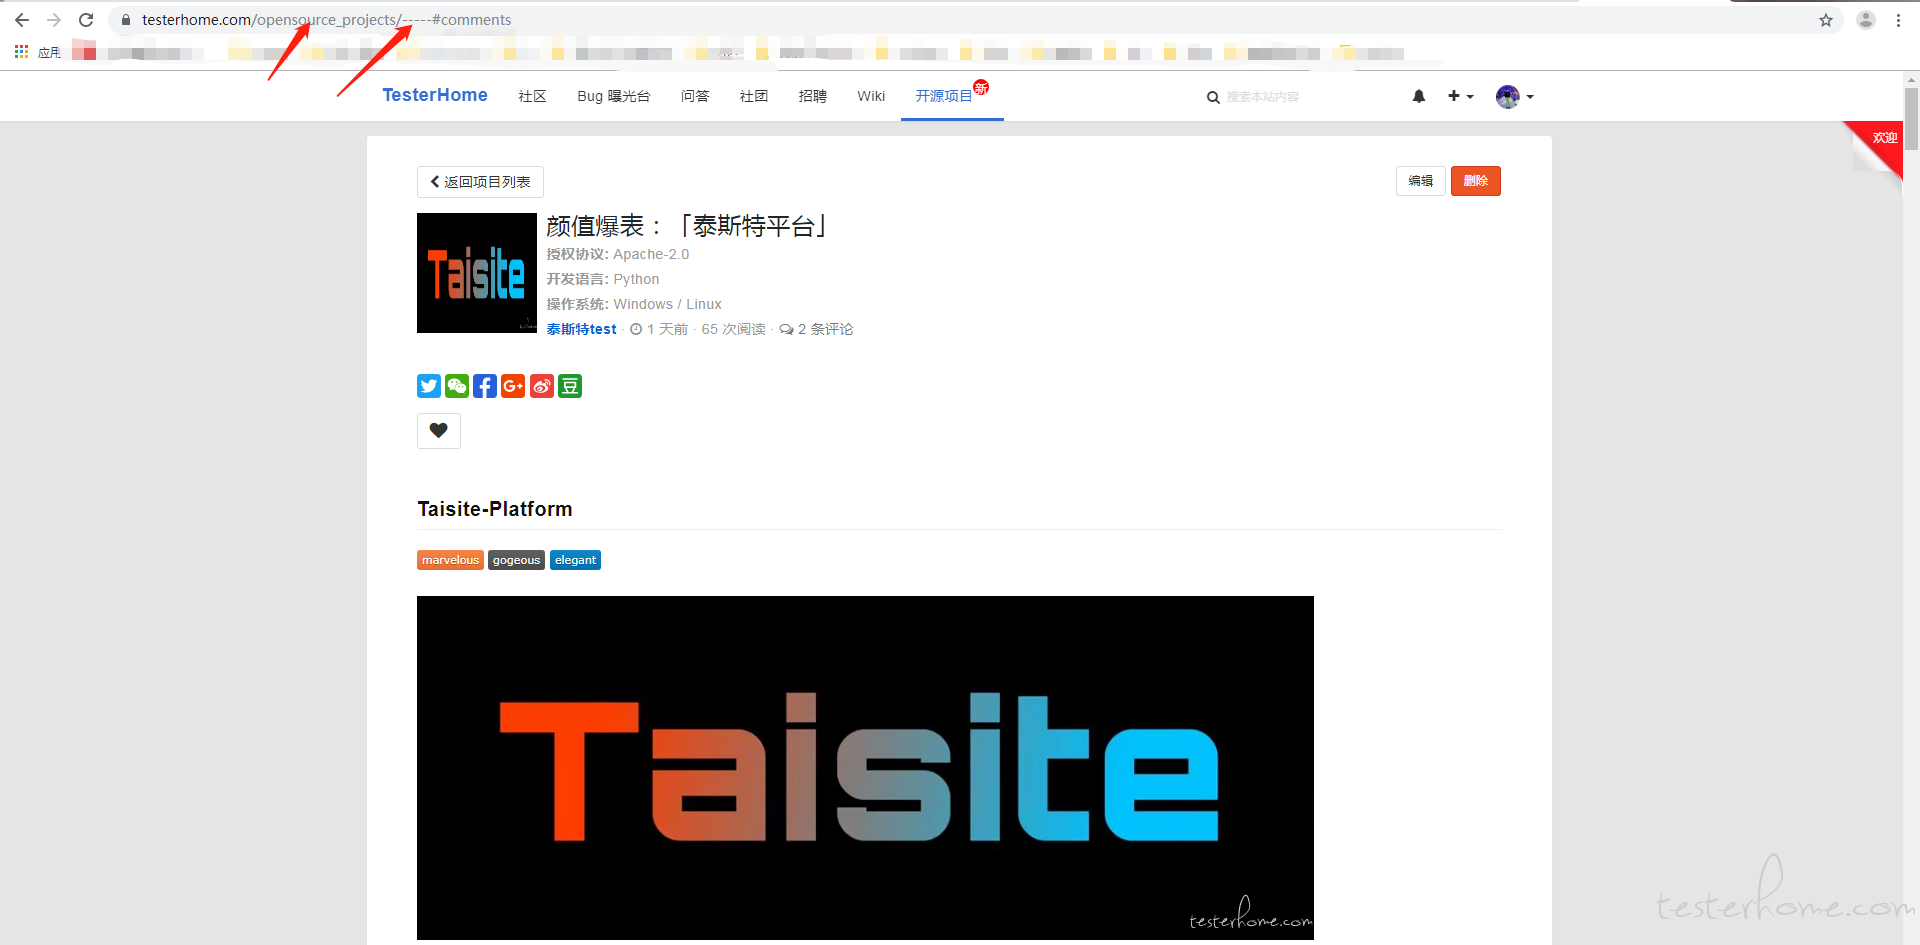View the site lock security icon
The height and width of the screenshot is (945, 1920).
tap(126, 20)
